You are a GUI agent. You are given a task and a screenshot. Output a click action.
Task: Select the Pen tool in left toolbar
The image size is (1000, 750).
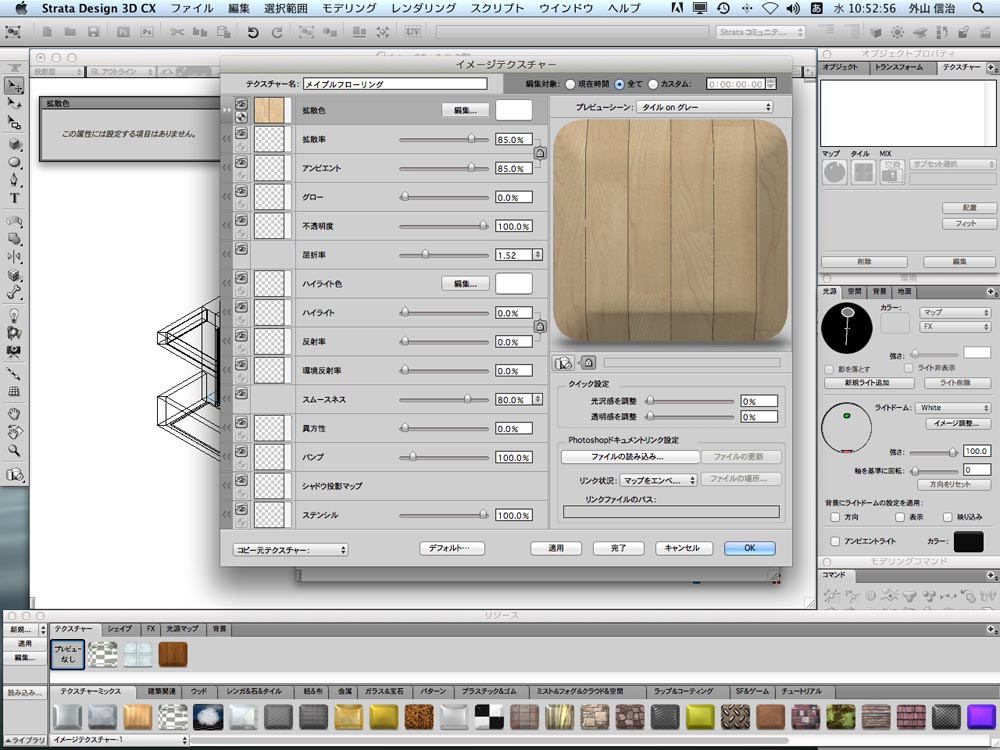[x=14, y=180]
